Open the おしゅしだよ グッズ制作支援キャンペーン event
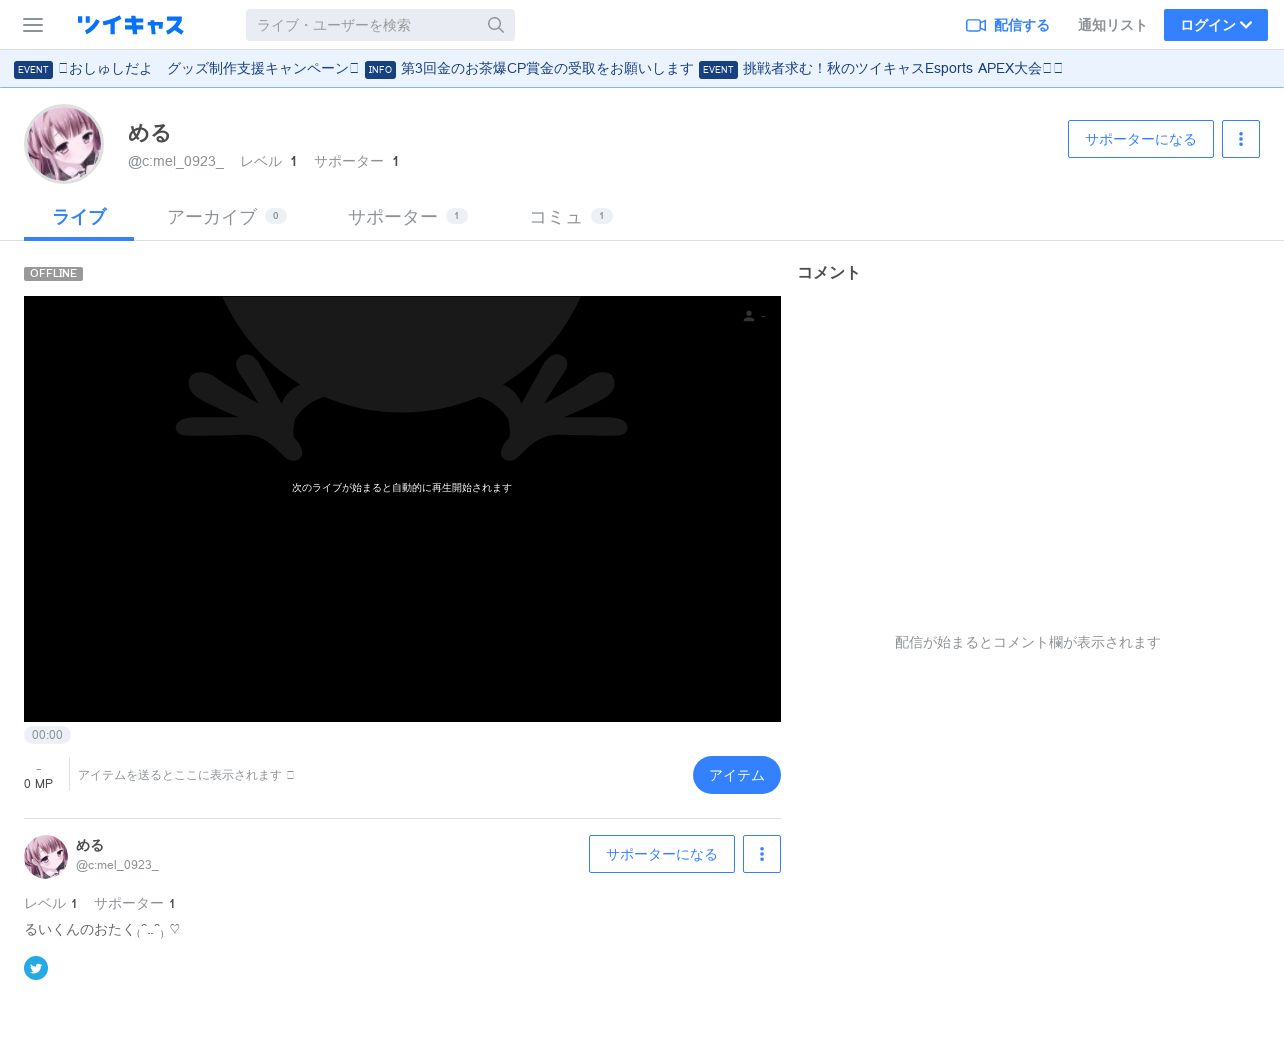 coord(186,69)
